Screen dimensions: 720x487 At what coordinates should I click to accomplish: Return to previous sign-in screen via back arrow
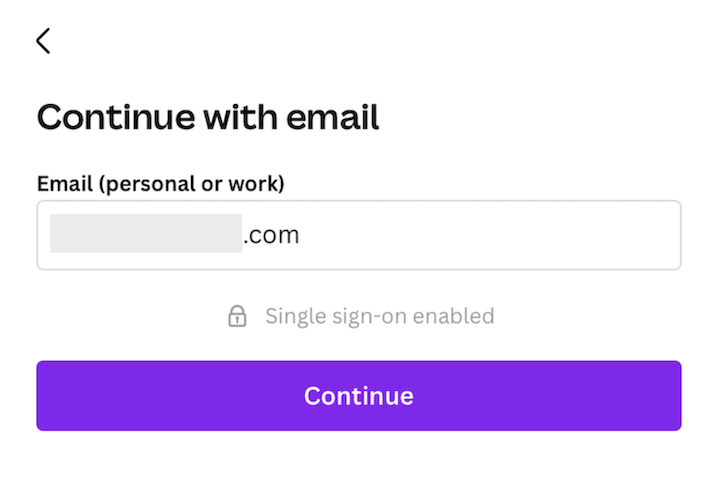click(x=43, y=41)
